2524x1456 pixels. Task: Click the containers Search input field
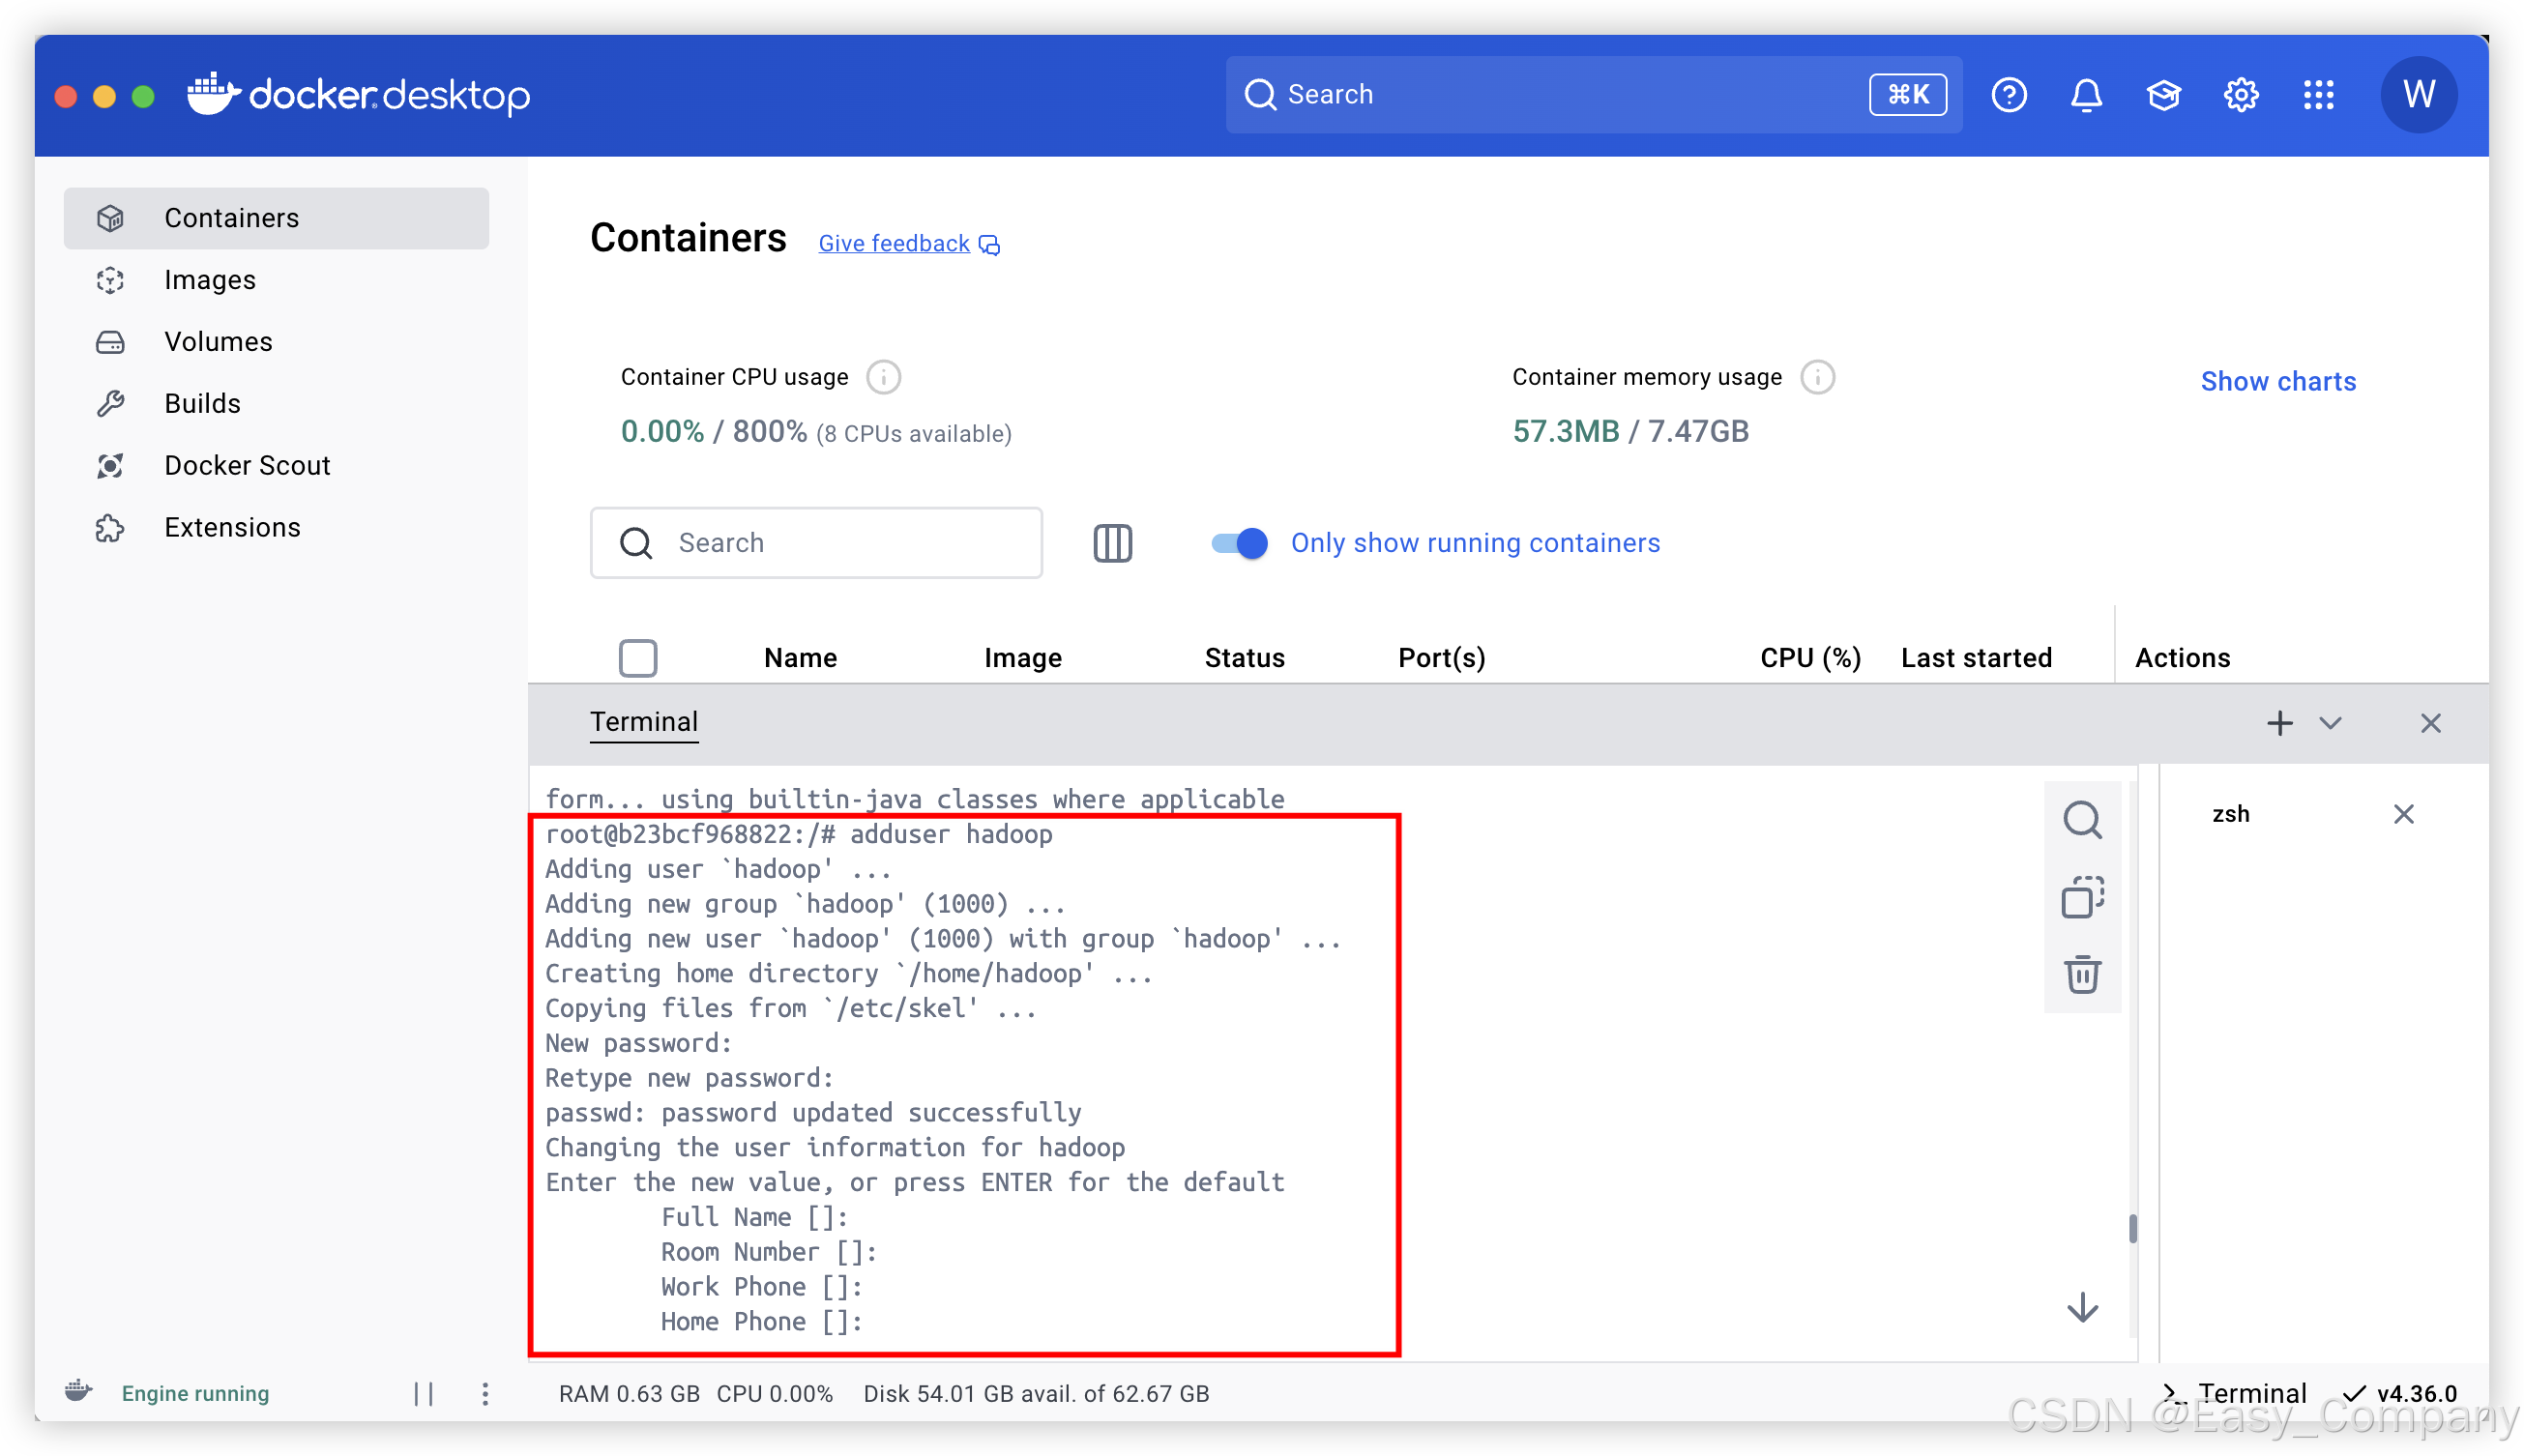[x=816, y=543]
